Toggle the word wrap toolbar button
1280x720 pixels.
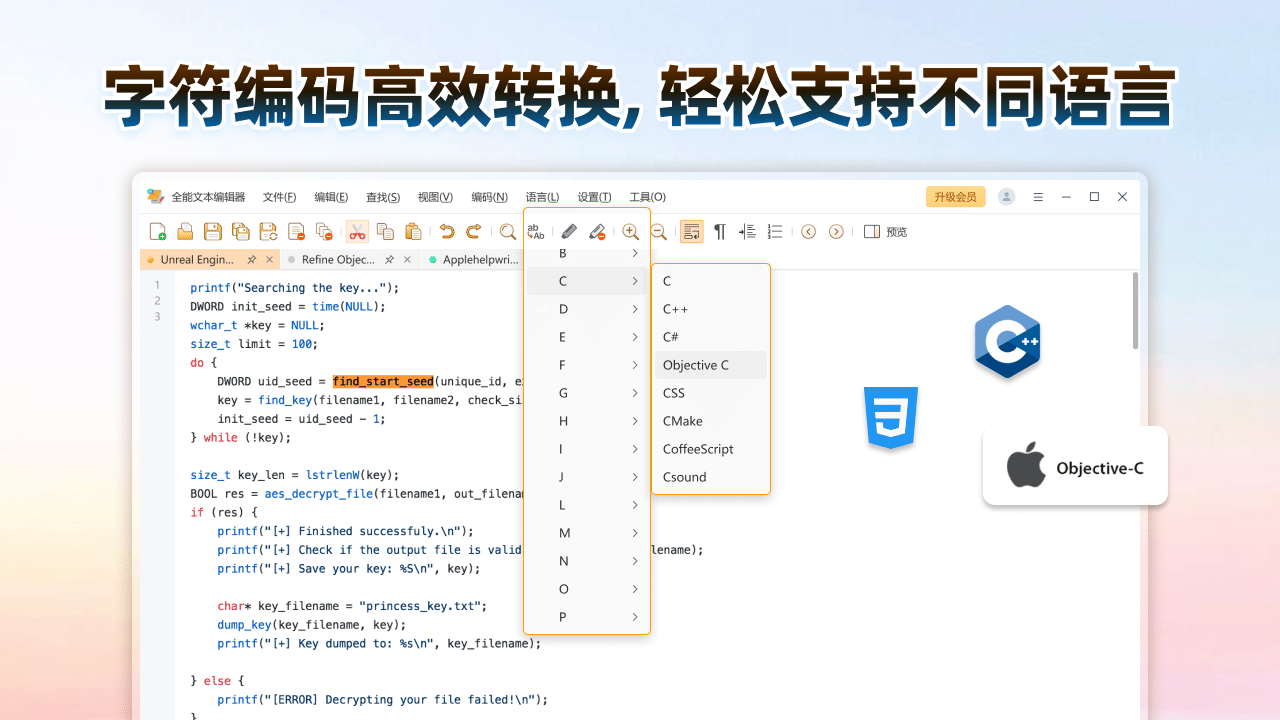[691, 232]
